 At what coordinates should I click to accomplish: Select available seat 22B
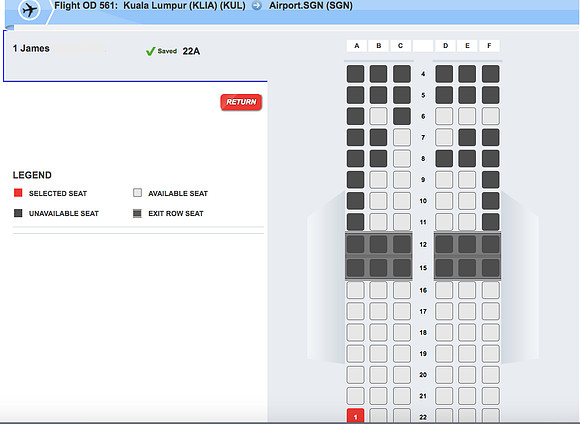[378, 416]
